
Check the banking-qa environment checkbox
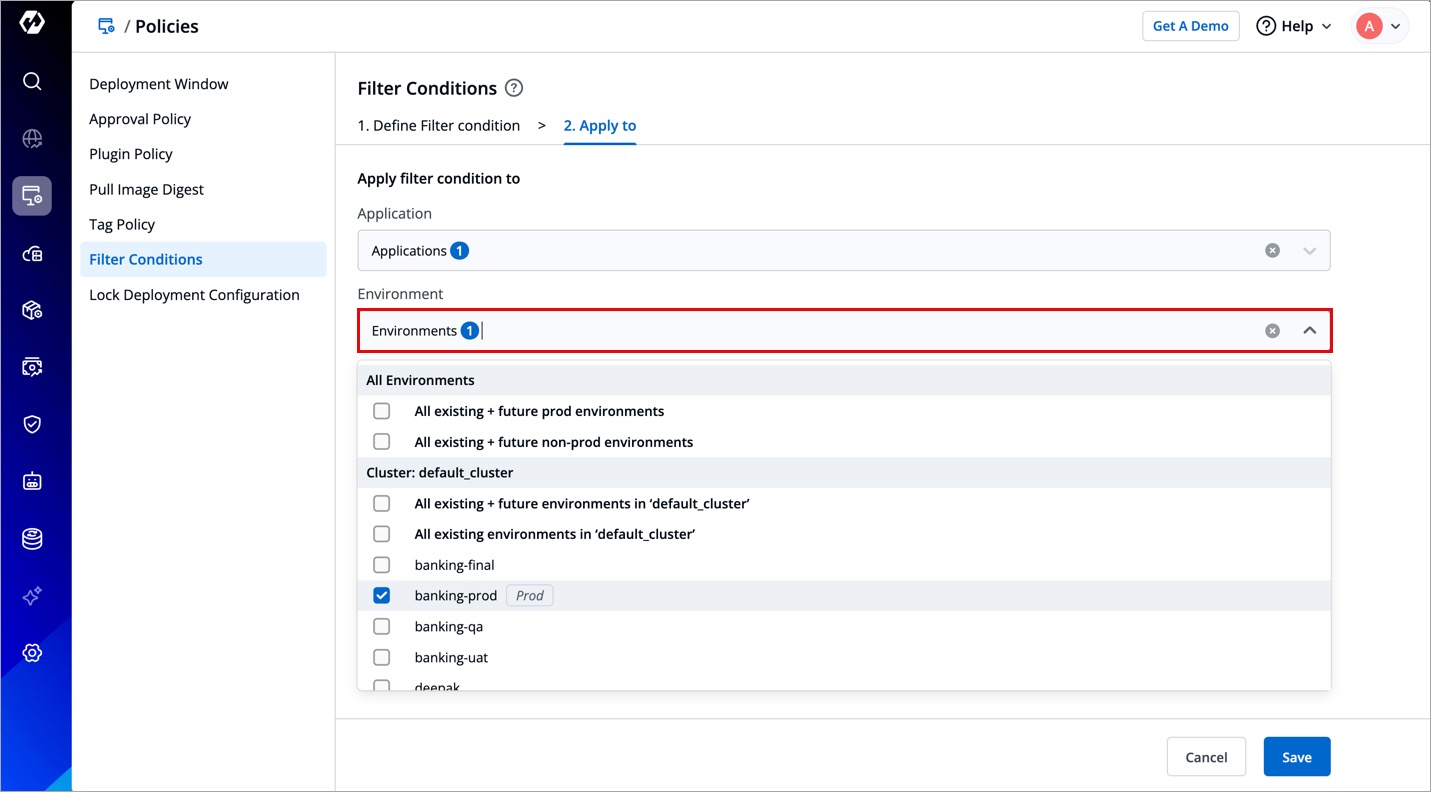point(381,627)
